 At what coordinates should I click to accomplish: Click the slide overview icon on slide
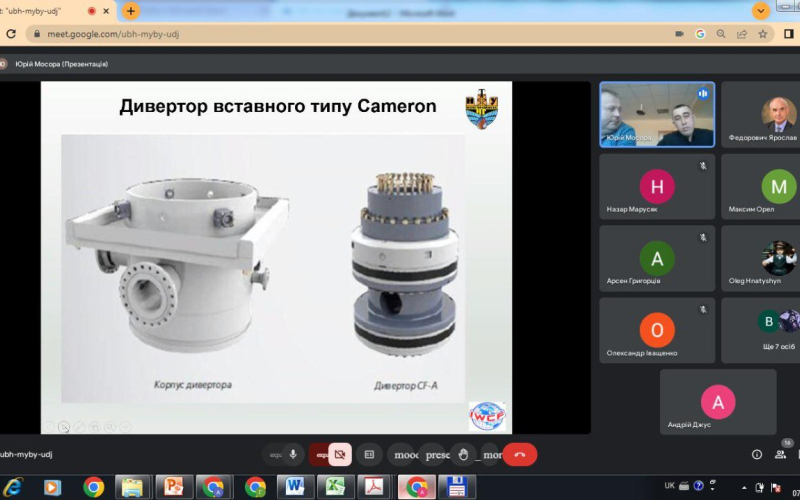tap(94, 427)
